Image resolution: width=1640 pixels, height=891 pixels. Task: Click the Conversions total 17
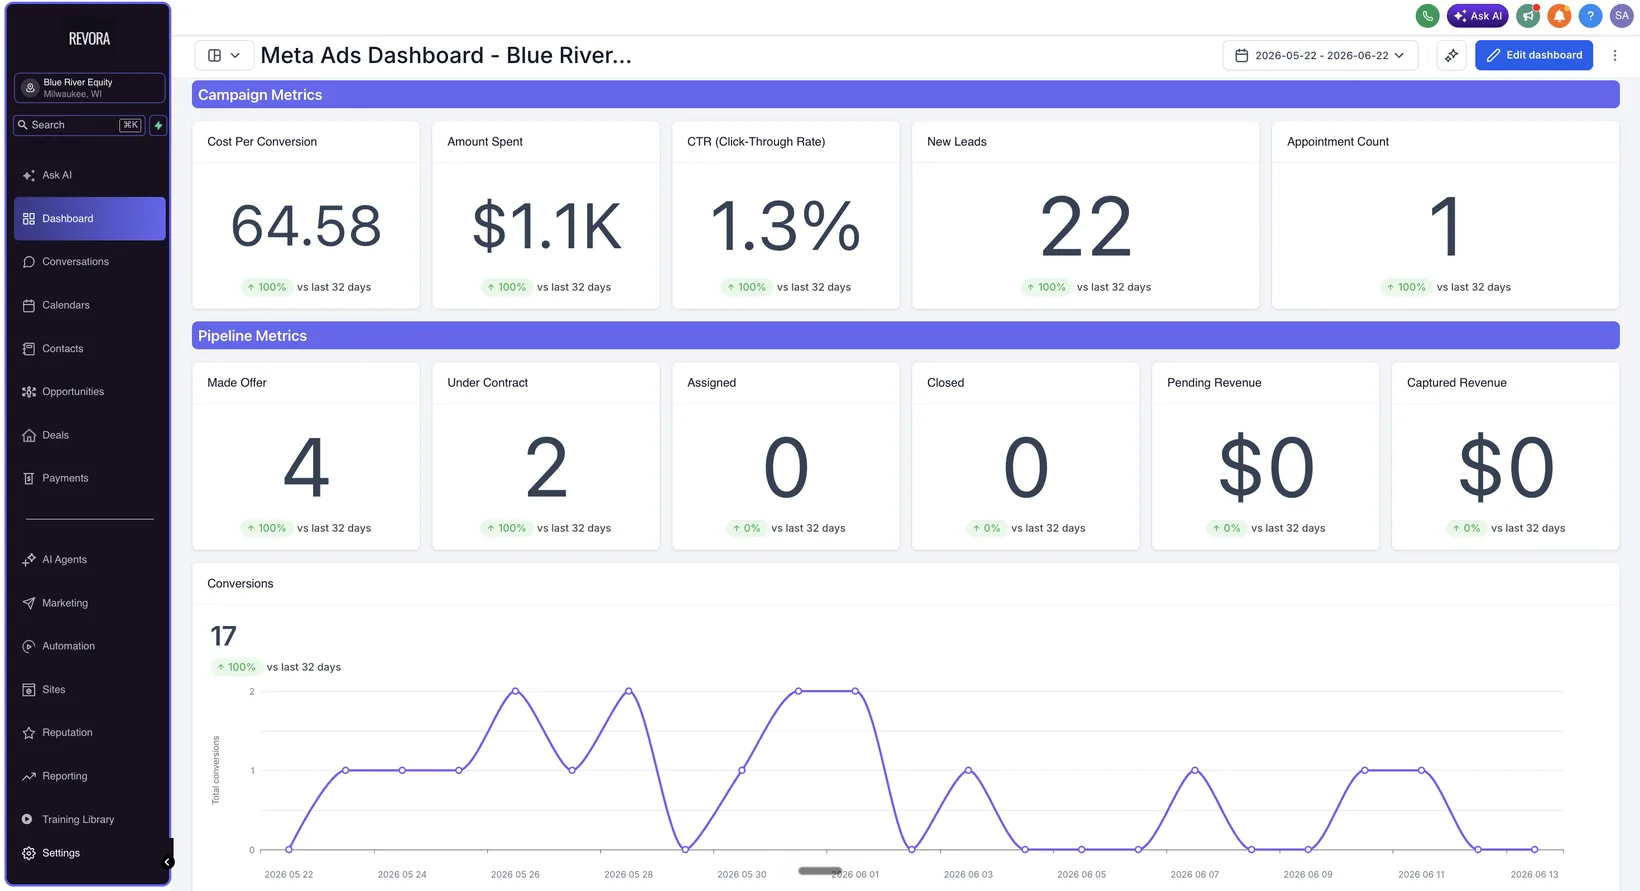click(223, 636)
